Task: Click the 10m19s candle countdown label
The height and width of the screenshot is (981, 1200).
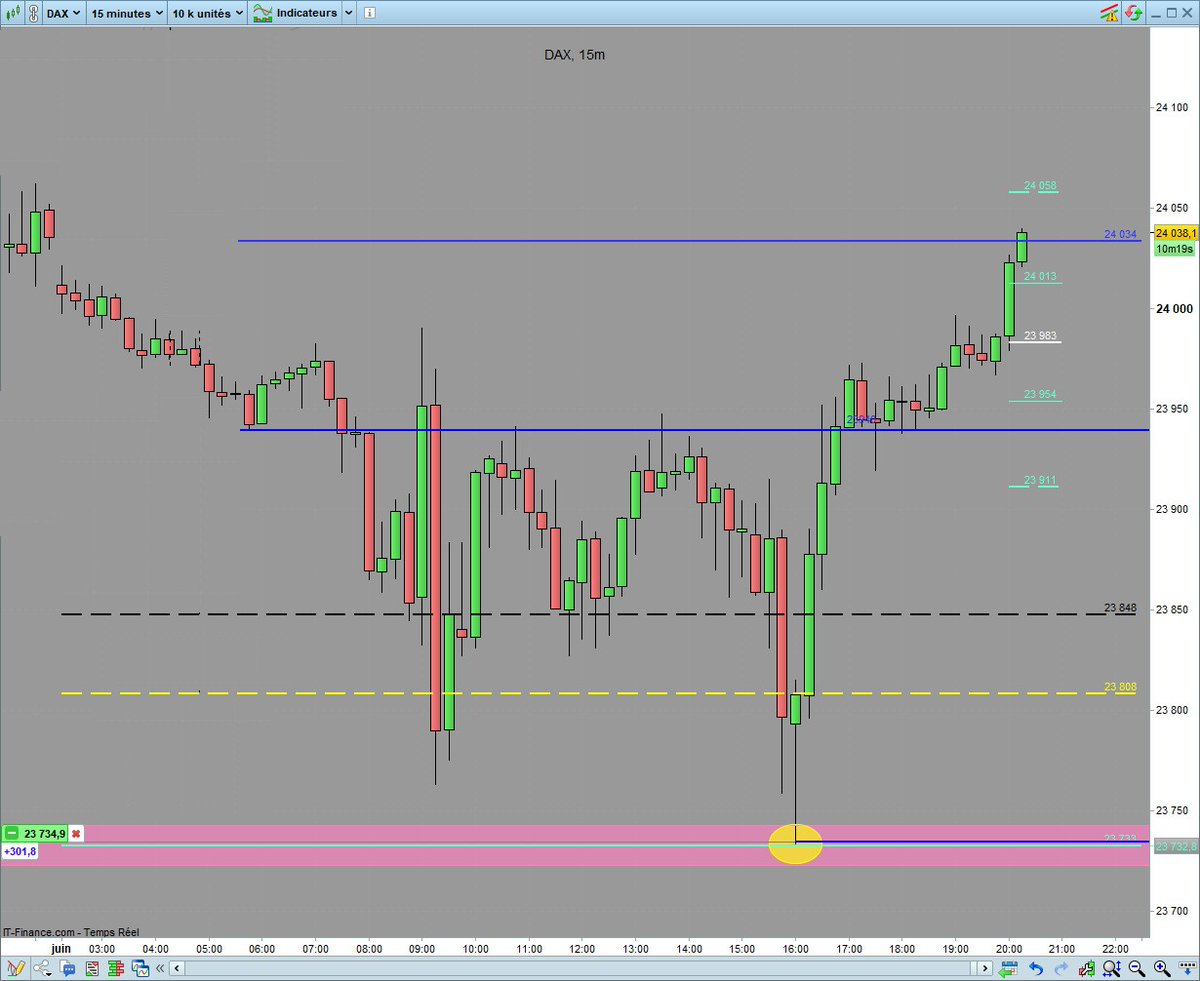Action: [1176, 249]
